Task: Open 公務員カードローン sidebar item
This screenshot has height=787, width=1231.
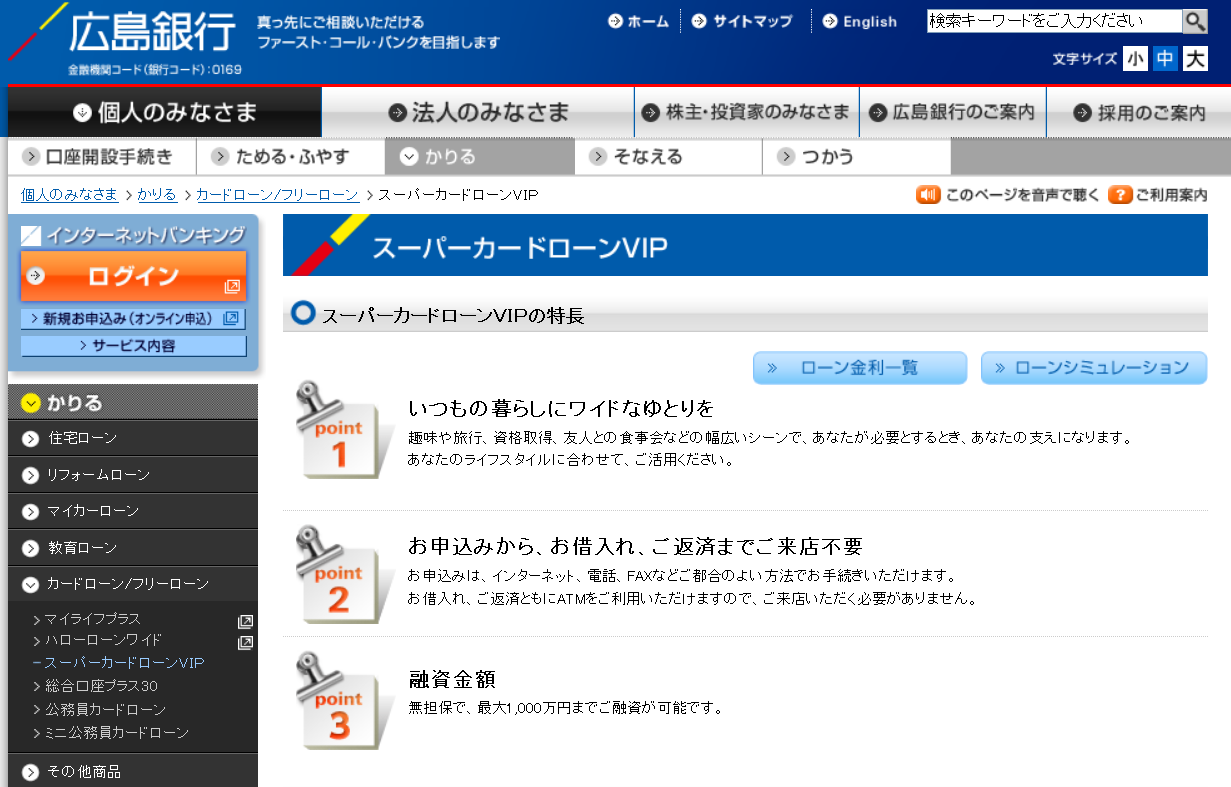Action: tap(105, 709)
